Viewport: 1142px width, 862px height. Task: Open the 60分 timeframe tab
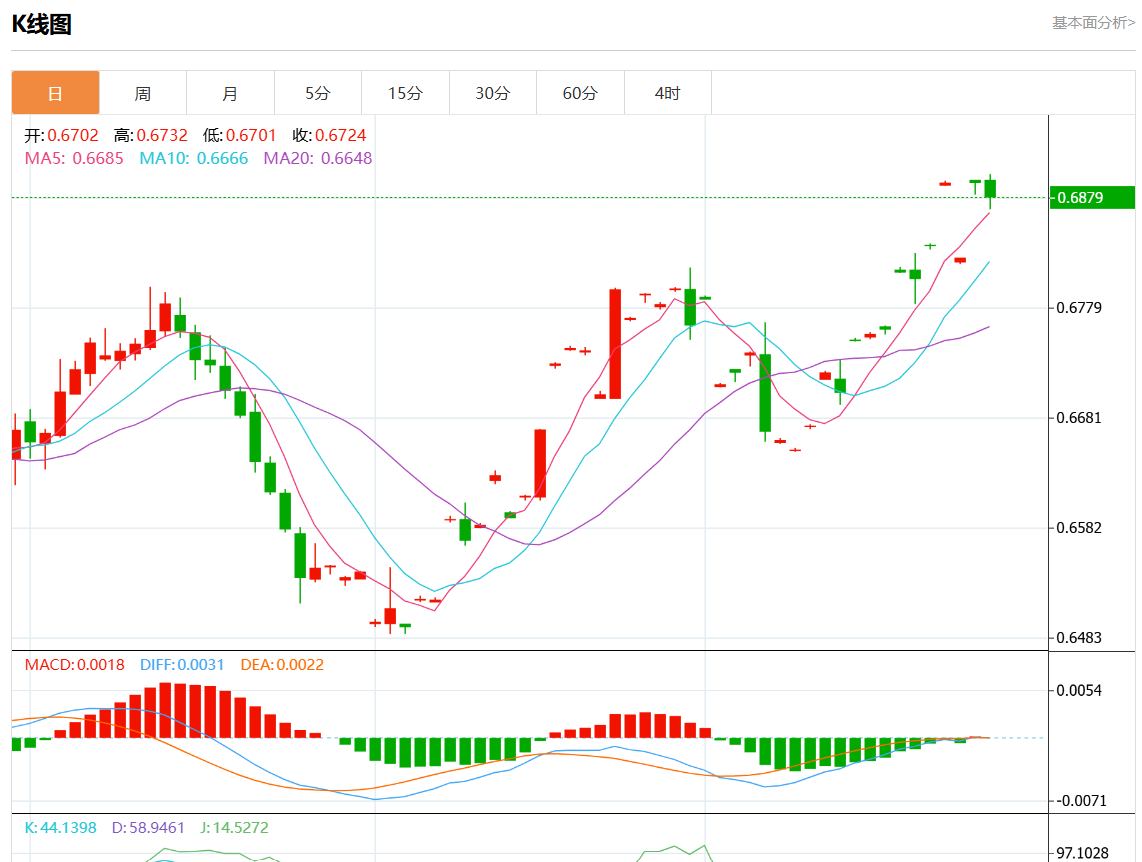(580, 92)
